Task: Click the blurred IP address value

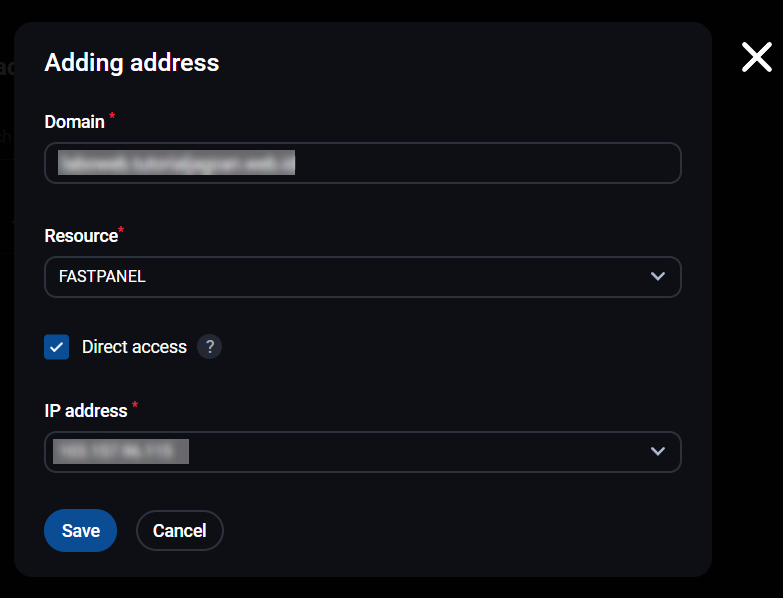Action: point(121,451)
